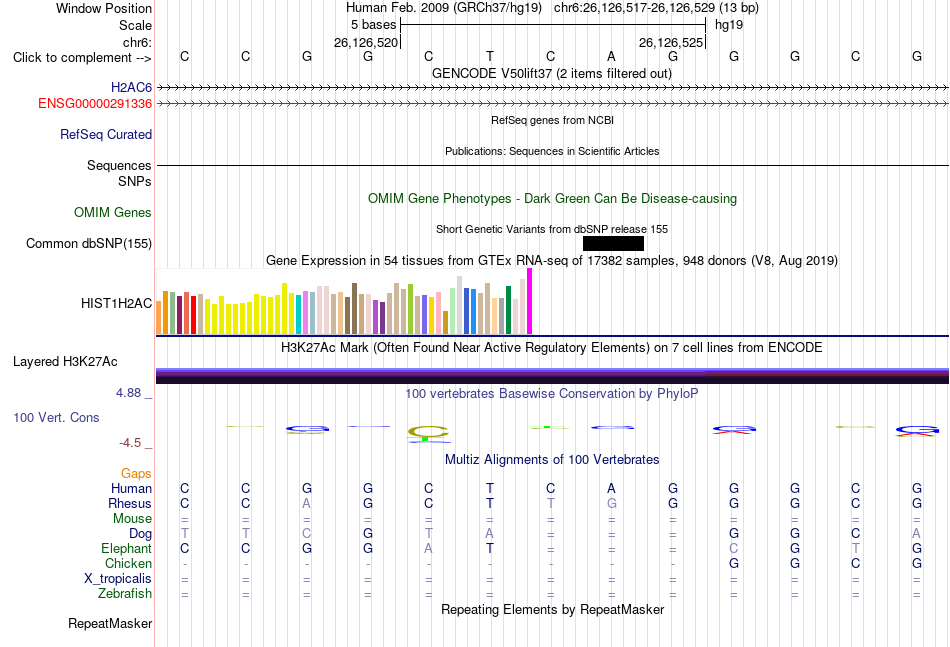Click 'Repeating Elements by RepeatMasker' title

click(553, 609)
